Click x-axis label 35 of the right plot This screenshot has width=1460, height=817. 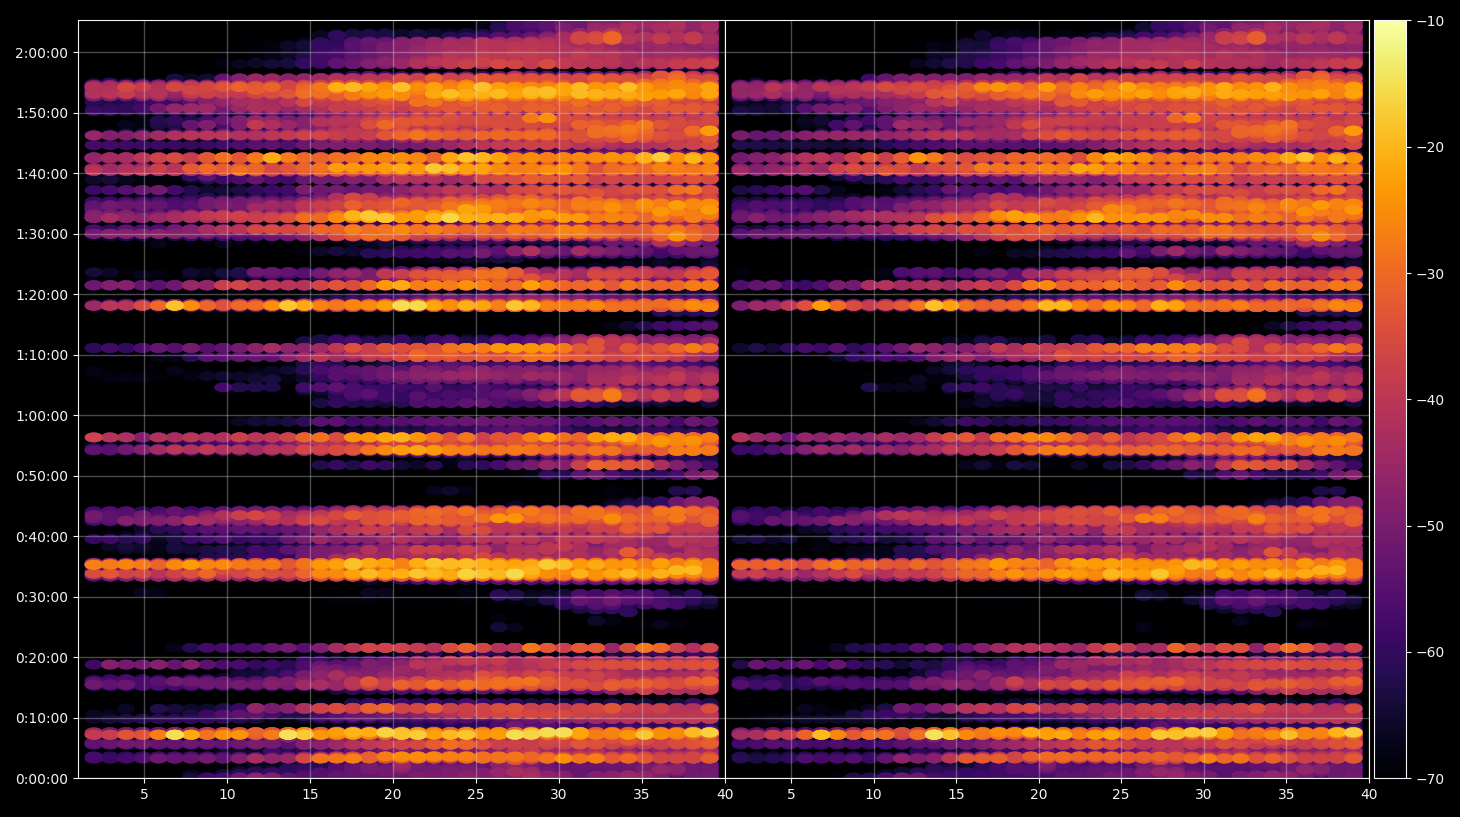click(x=1286, y=795)
